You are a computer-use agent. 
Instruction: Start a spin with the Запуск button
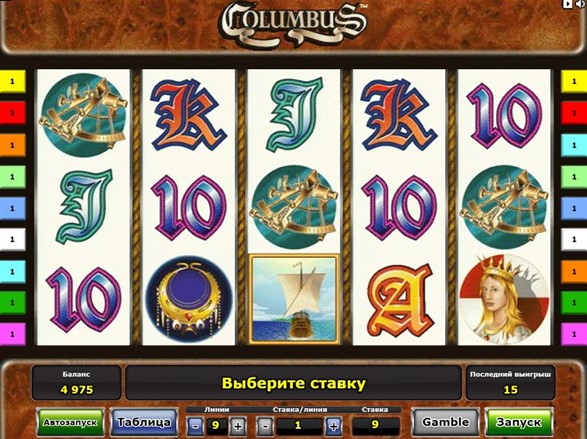tap(518, 422)
